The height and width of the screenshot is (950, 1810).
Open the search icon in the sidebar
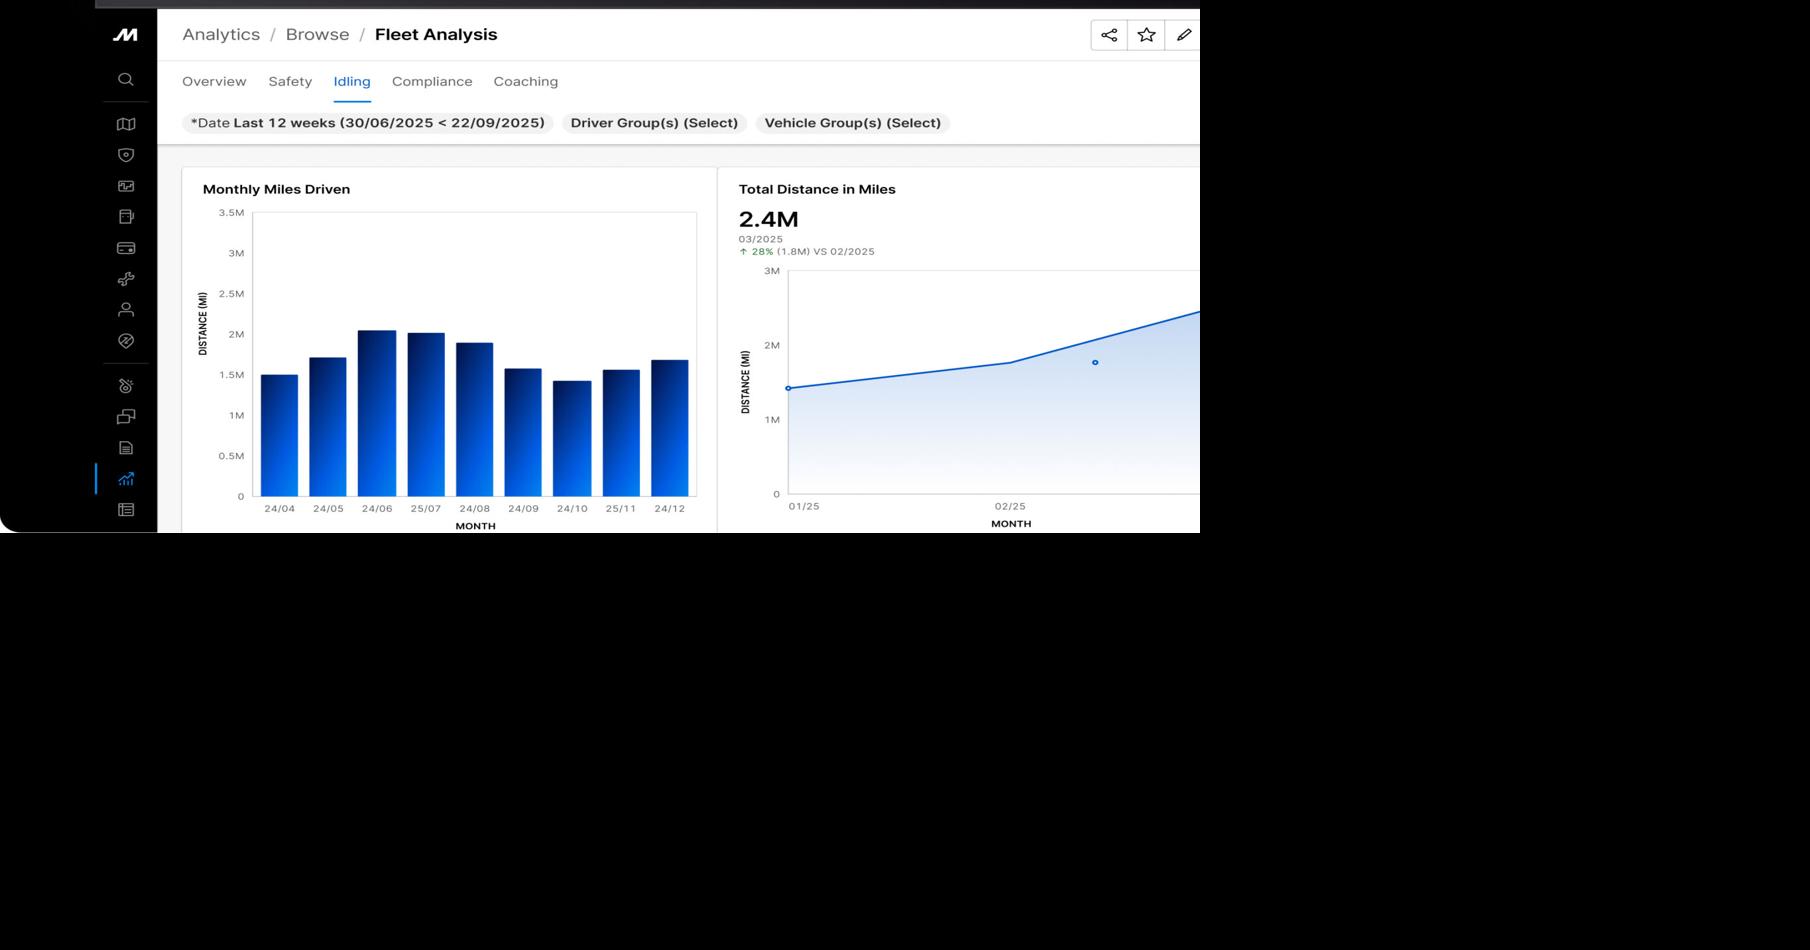click(125, 78)
